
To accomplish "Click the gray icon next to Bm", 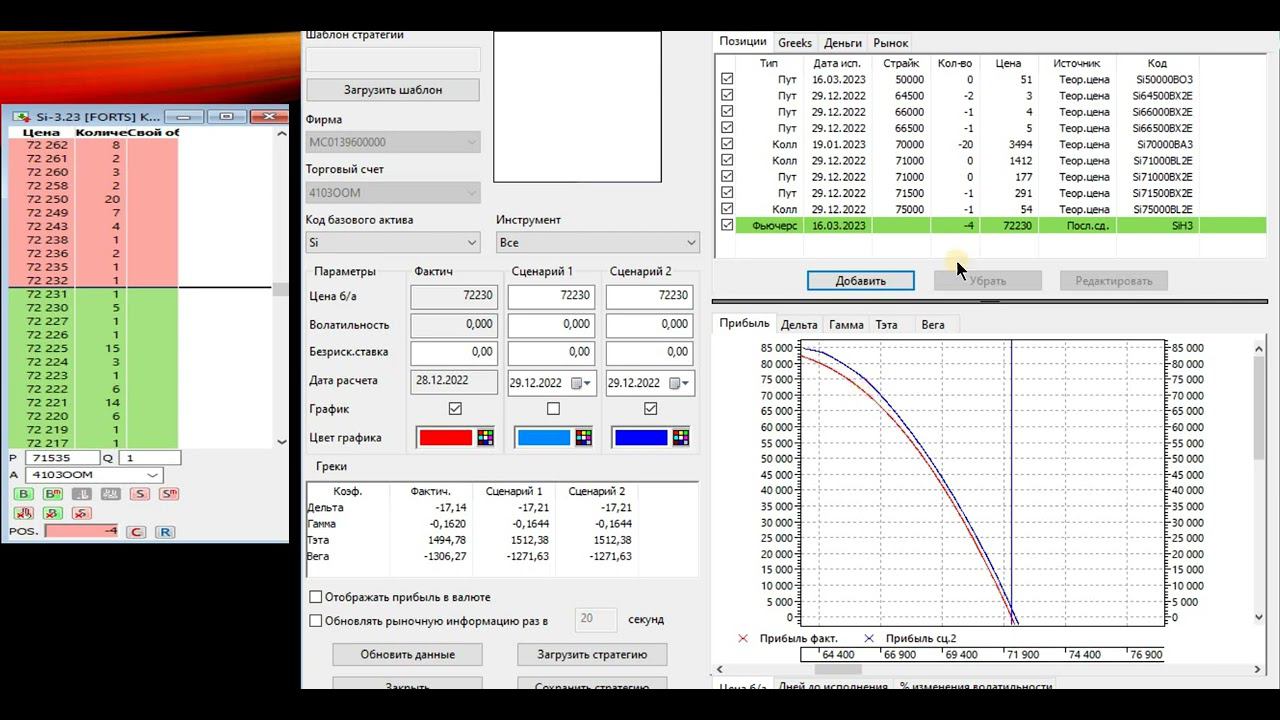I will click(x=82, y=494).
